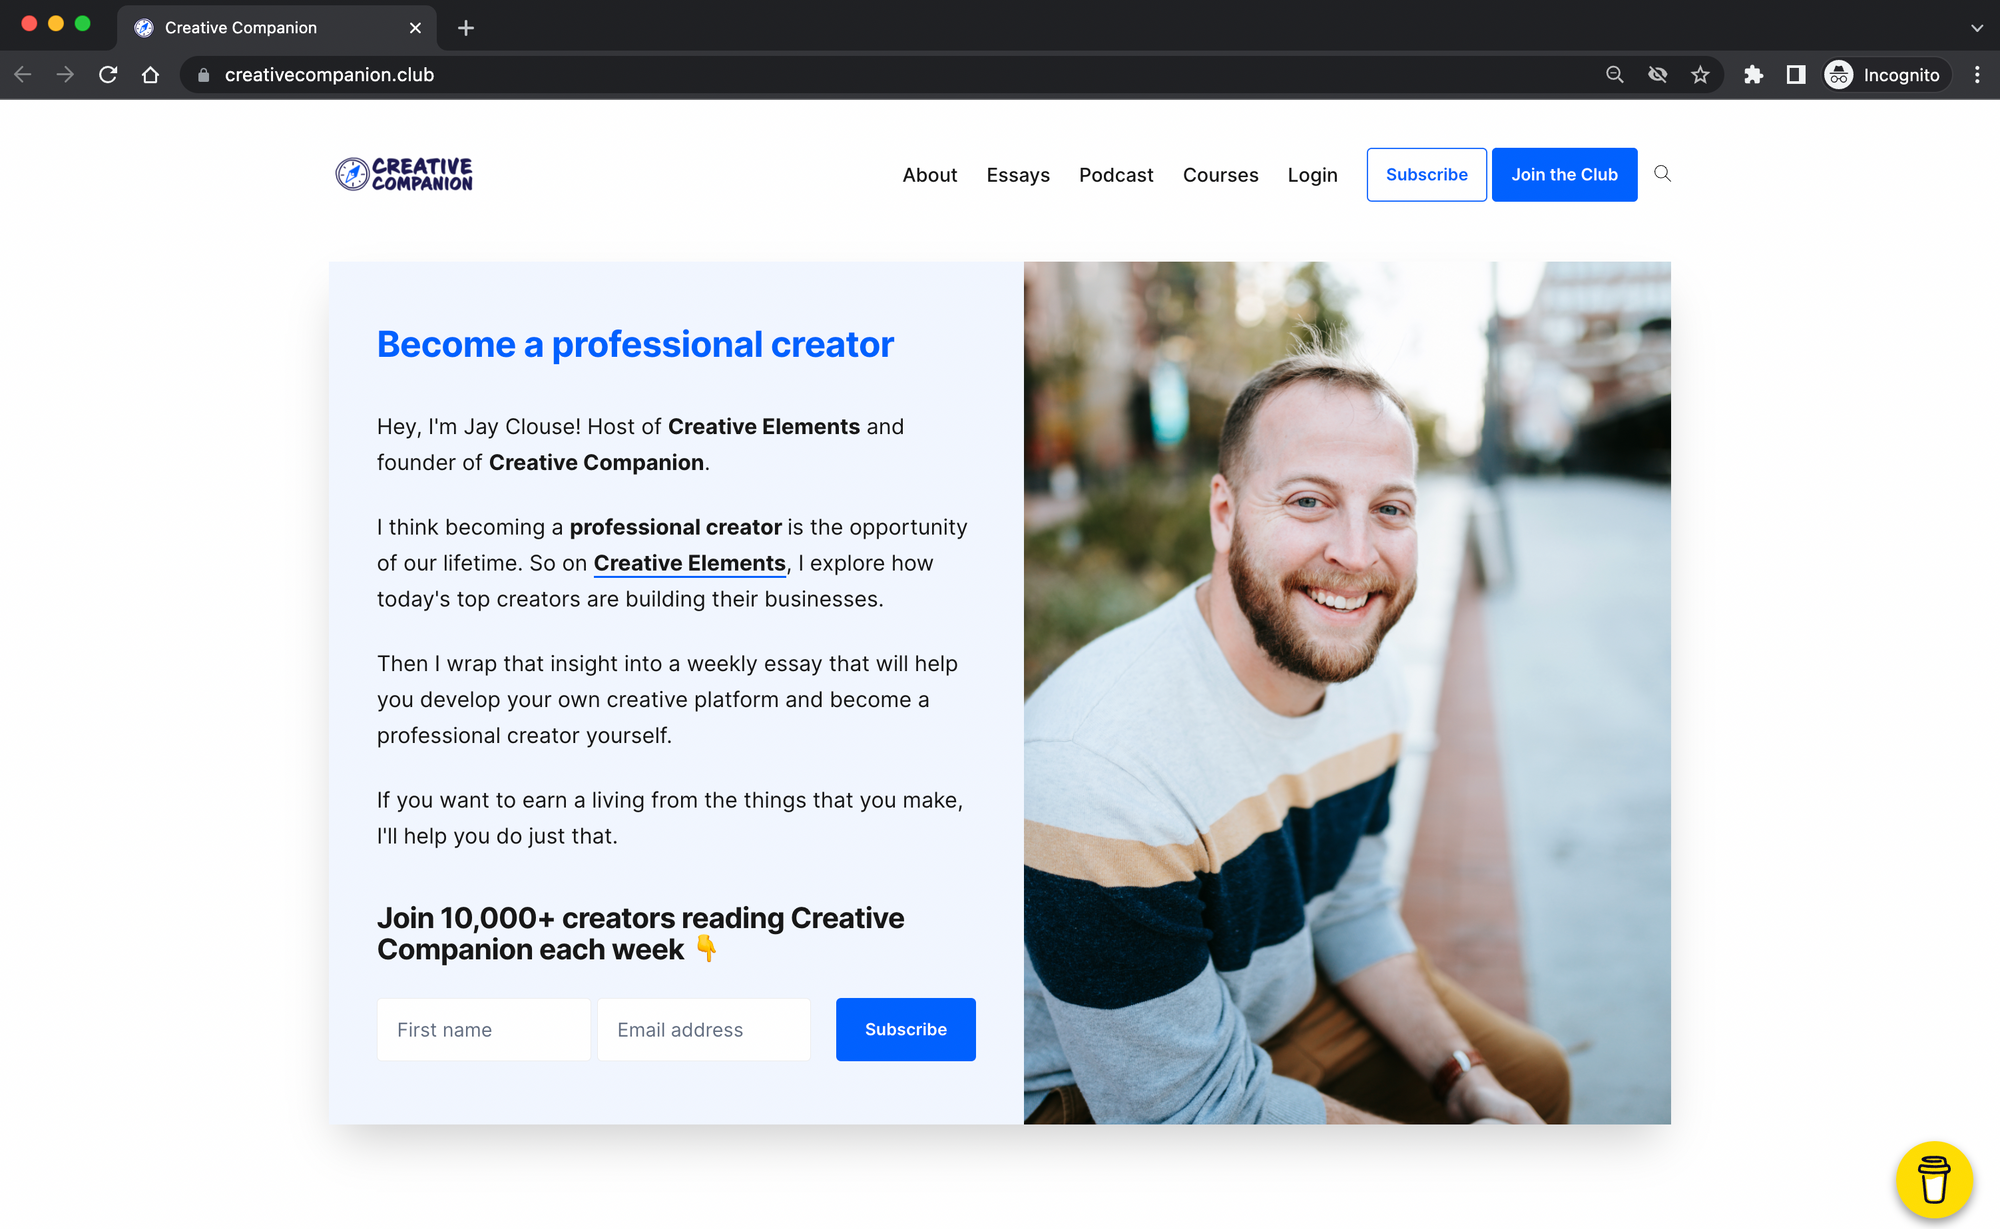Click the address bar URL
The width and height of the screenshot is (2000, 1229).
coord(329,75)
